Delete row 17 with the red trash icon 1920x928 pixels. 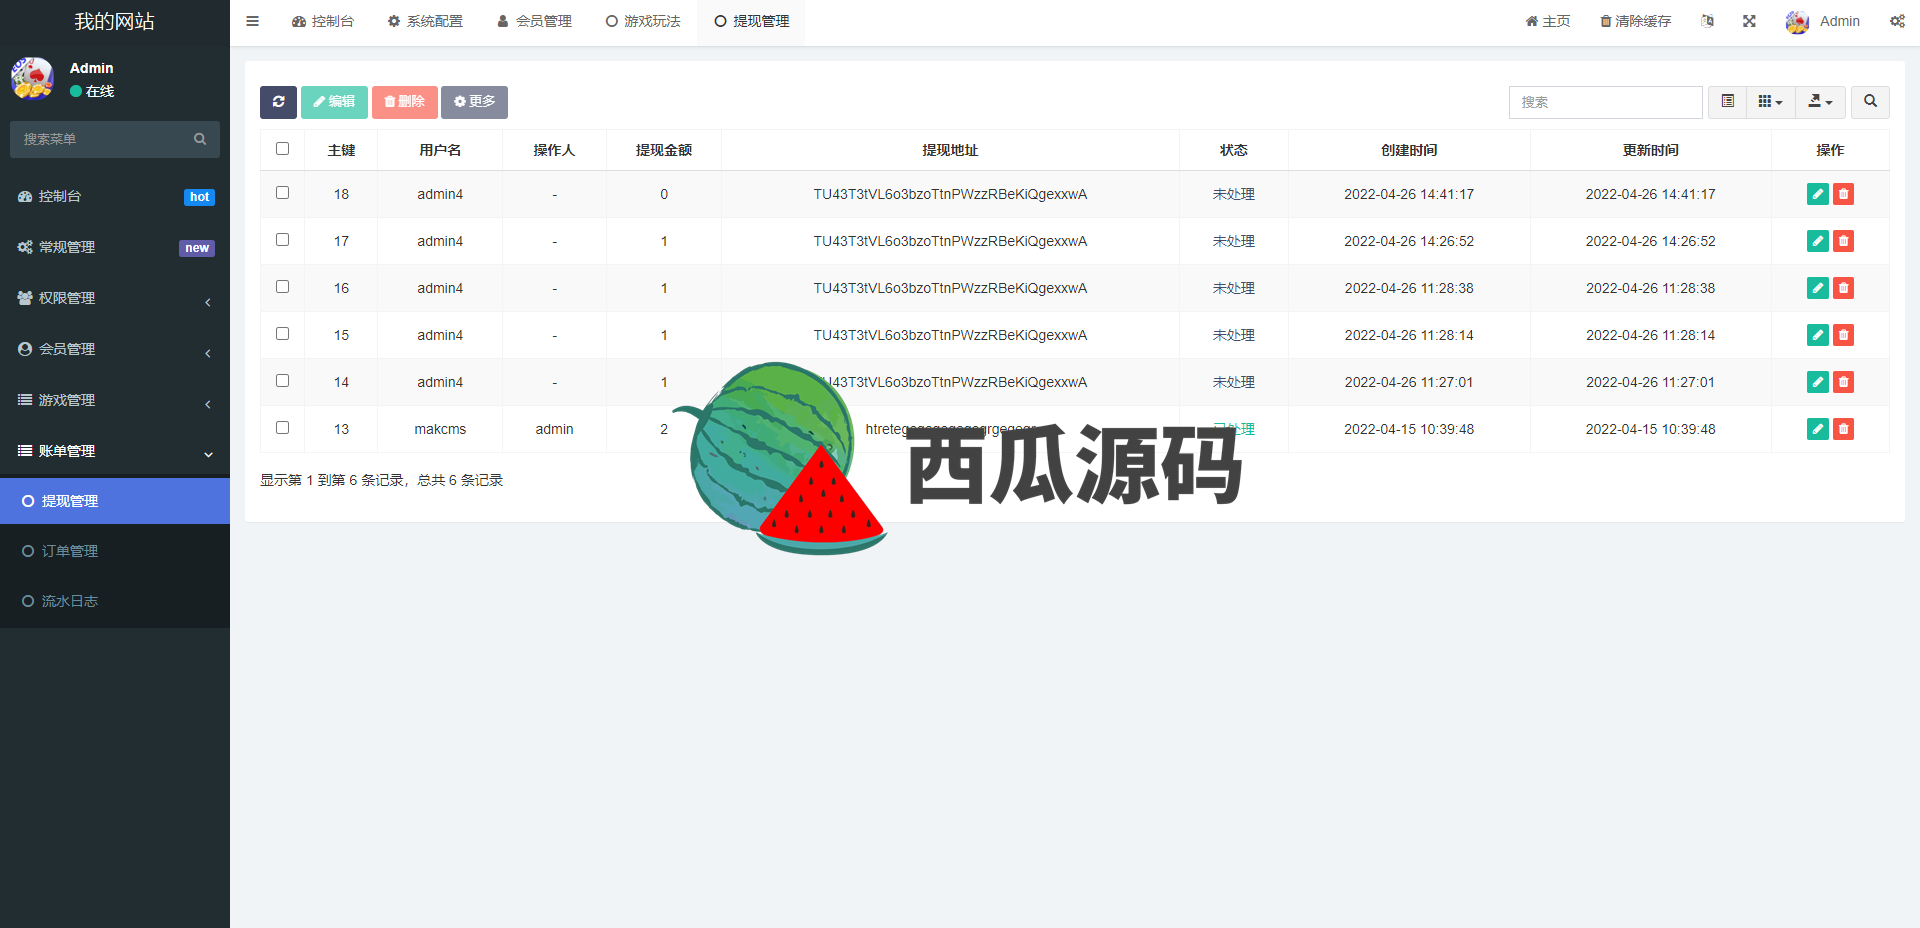[1843, 241]
